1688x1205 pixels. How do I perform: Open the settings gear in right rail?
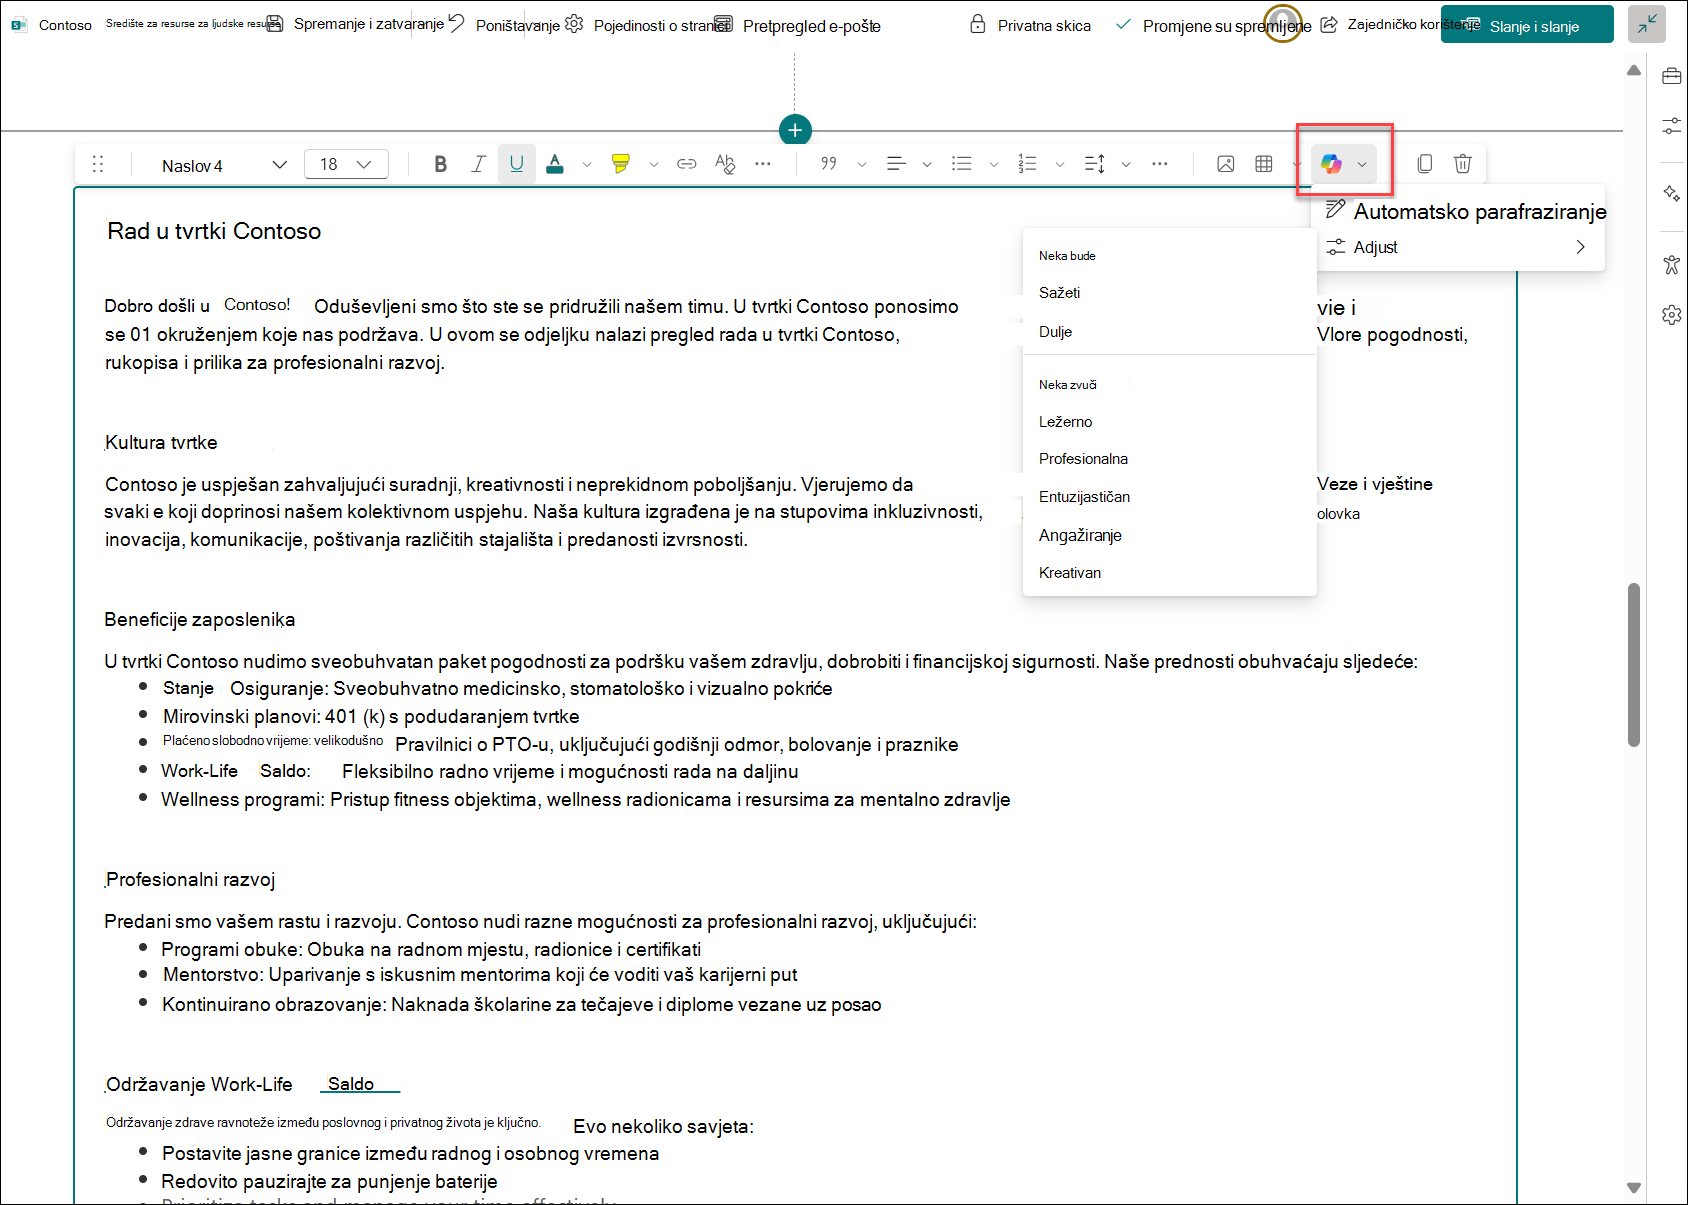pyautogui.click(x=1671, y=315)
